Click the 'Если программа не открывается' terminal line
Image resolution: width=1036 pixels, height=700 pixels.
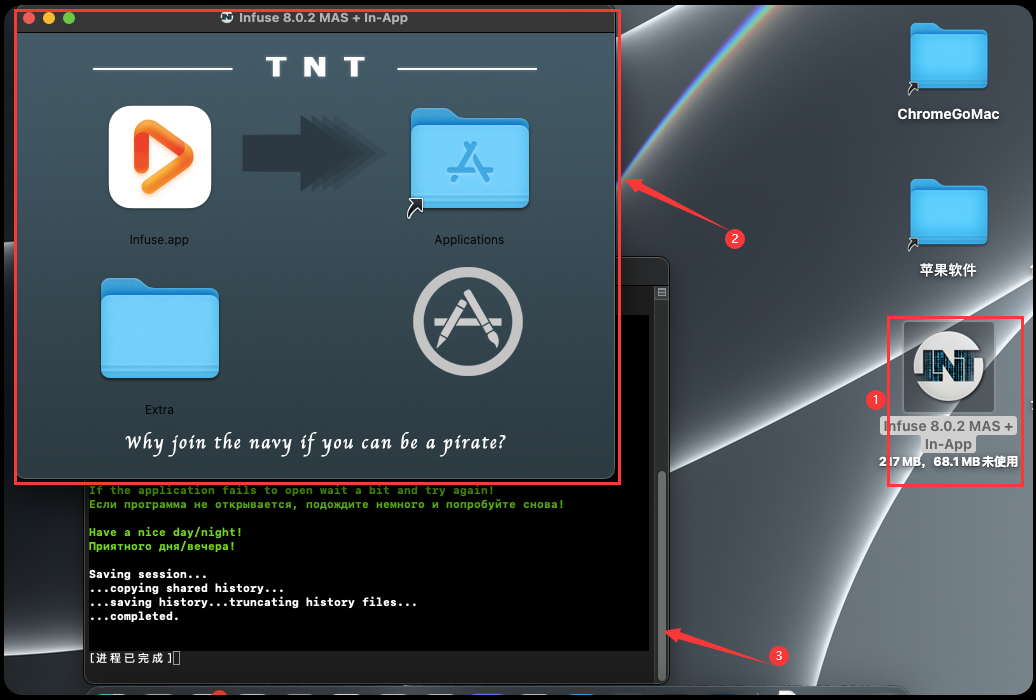coord(326,504)
